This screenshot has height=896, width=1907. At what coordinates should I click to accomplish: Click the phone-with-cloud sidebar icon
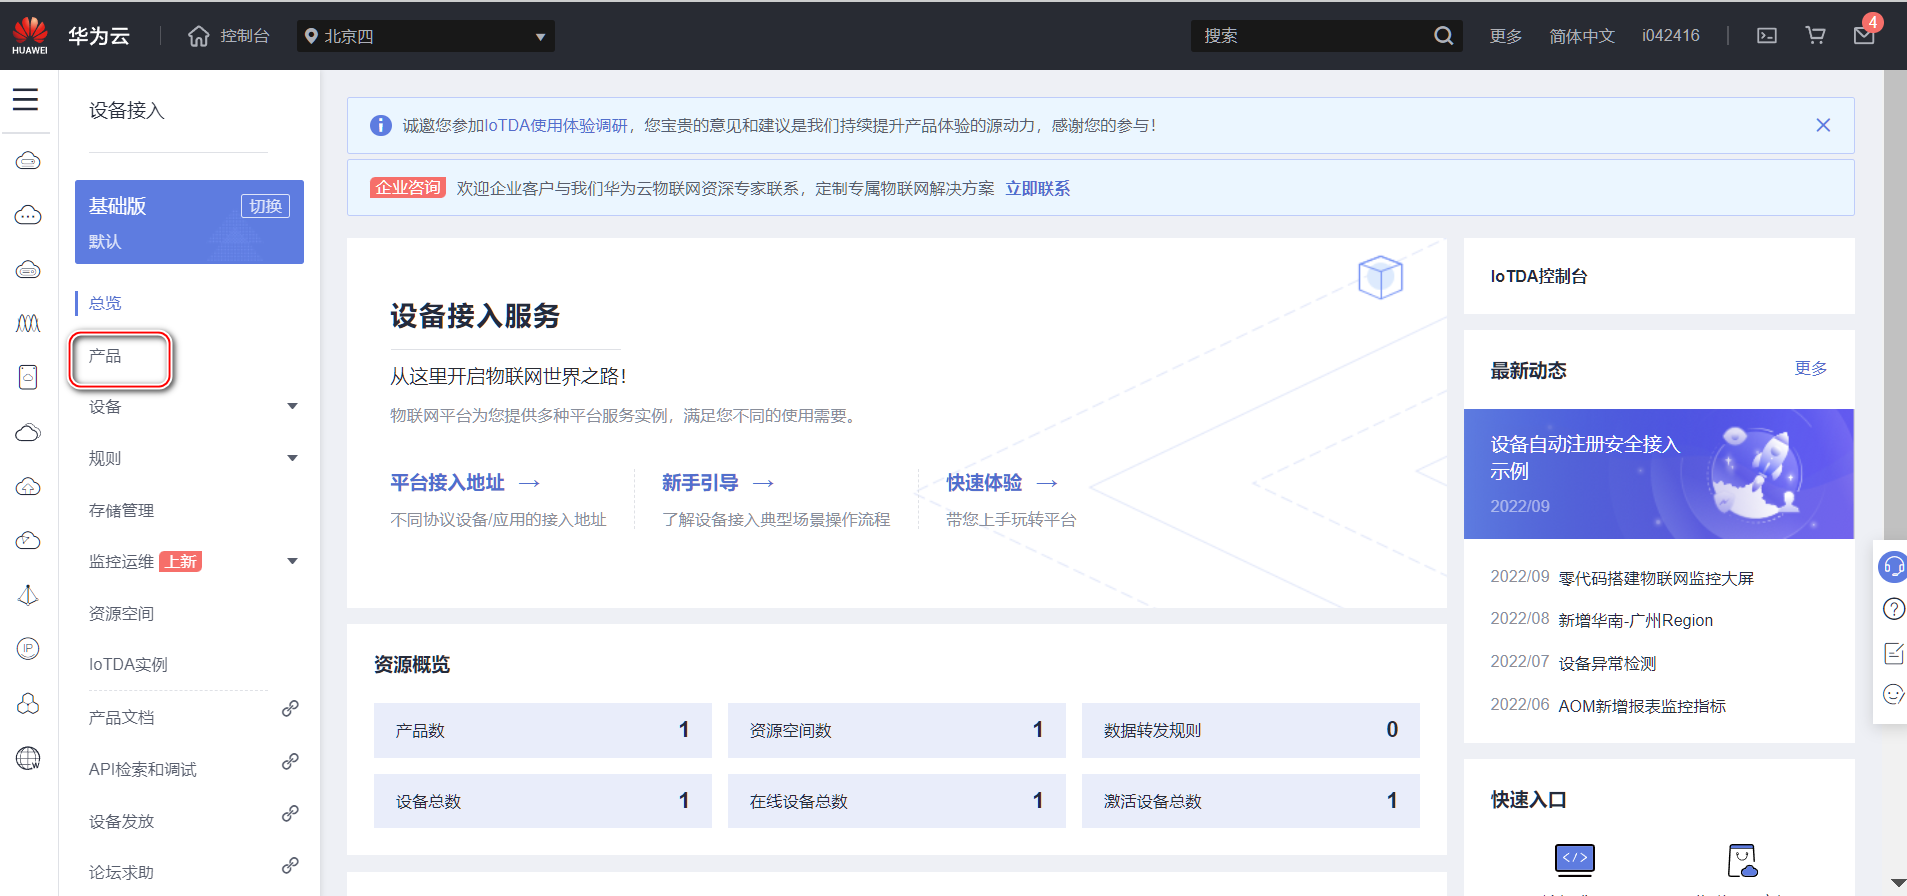click(x=28, y=377)
